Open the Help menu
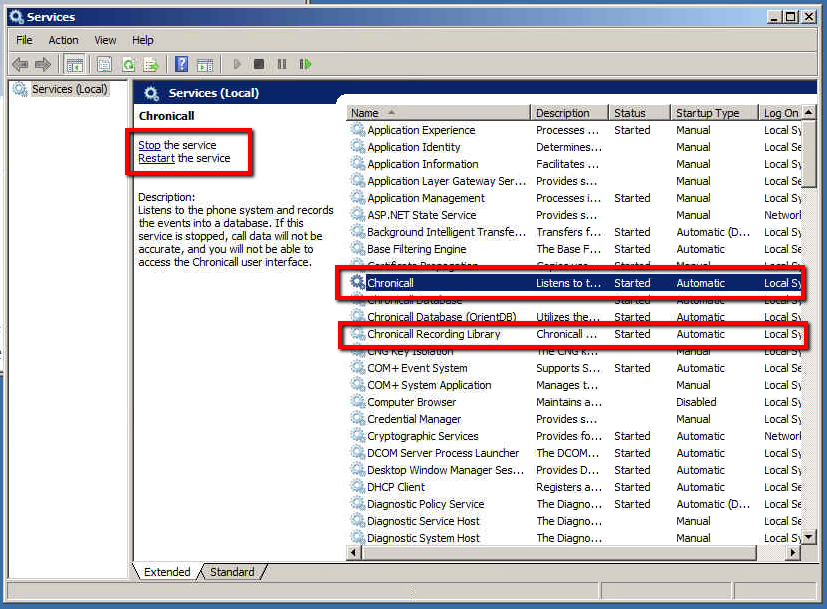 (x=142, y=40)
